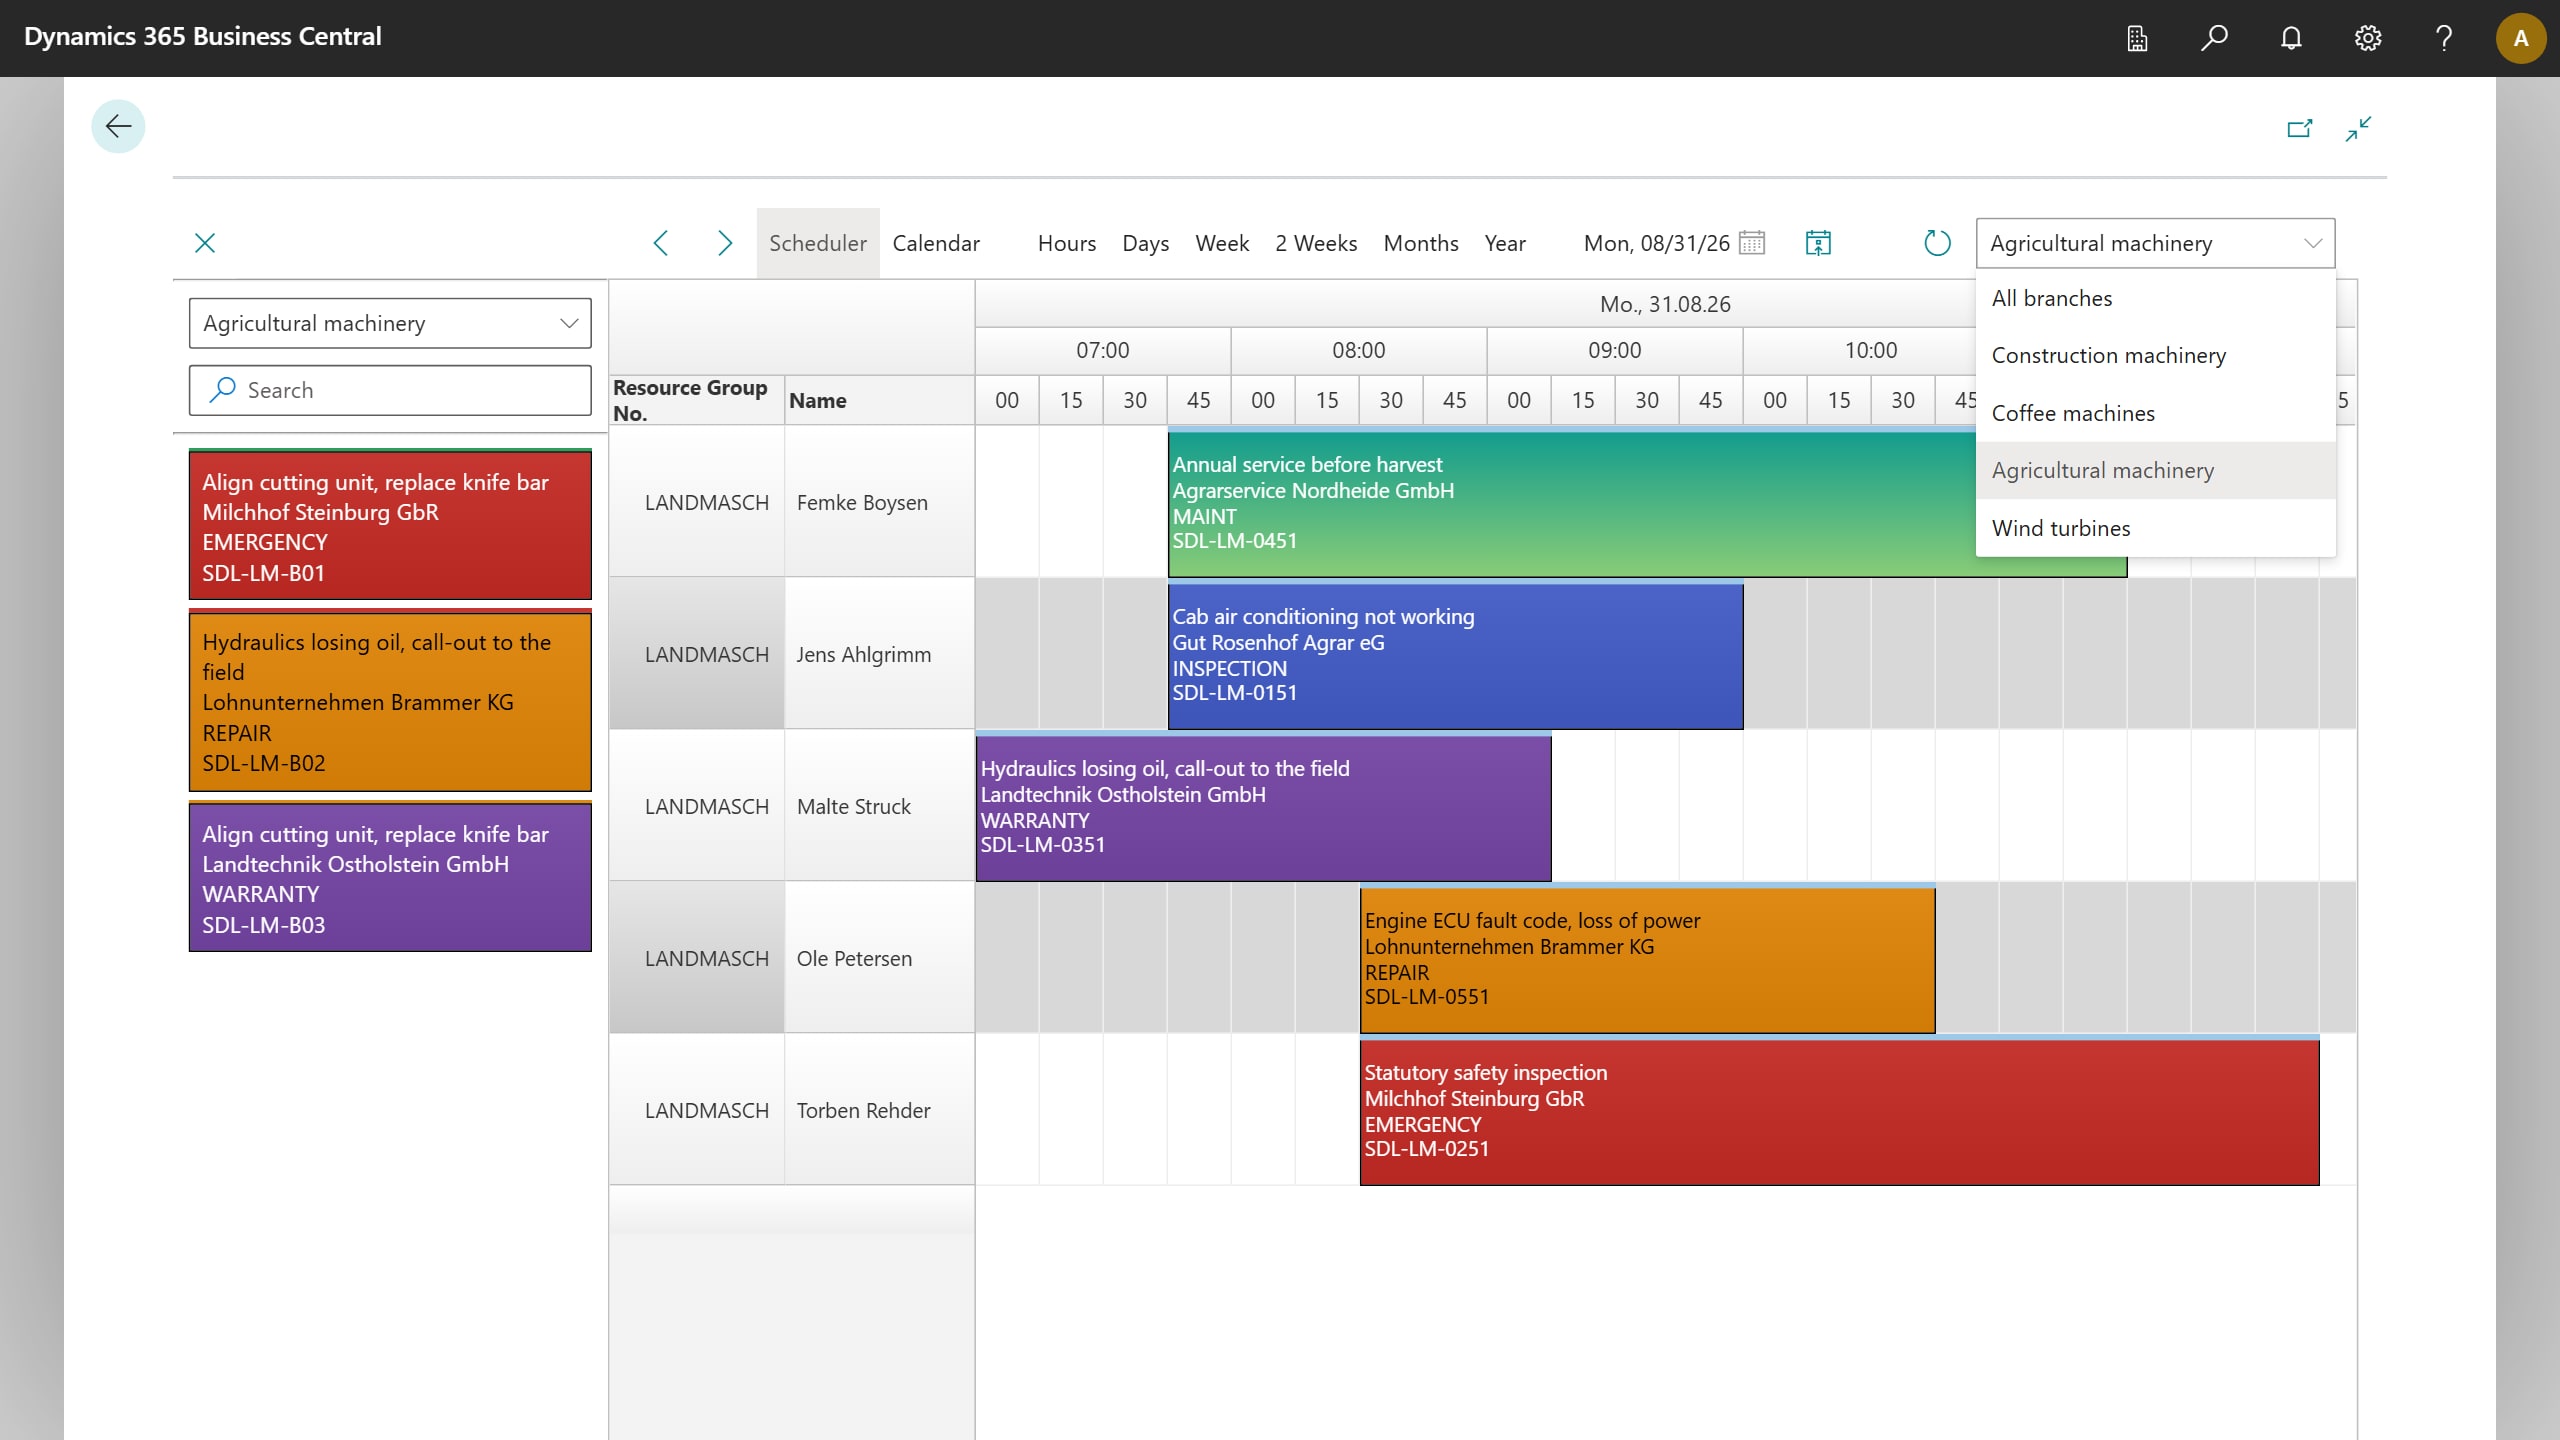Click Ole Petersen resource name
Viewport: 2560px width, 1440px height.
(854, 959)
